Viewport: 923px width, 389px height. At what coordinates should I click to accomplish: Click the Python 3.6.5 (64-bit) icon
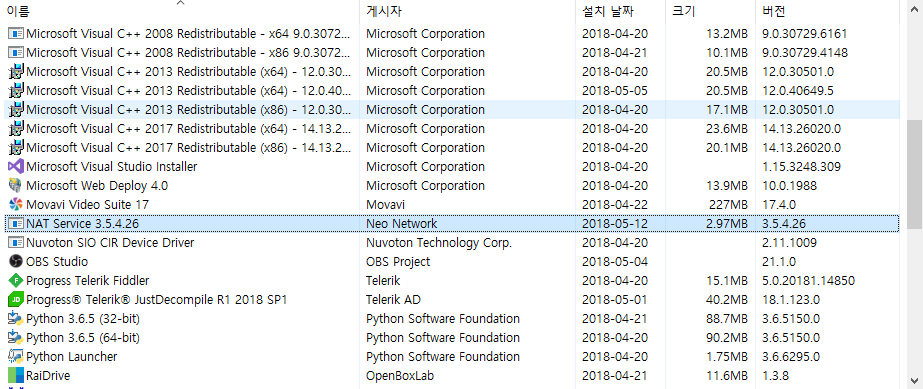16,337
